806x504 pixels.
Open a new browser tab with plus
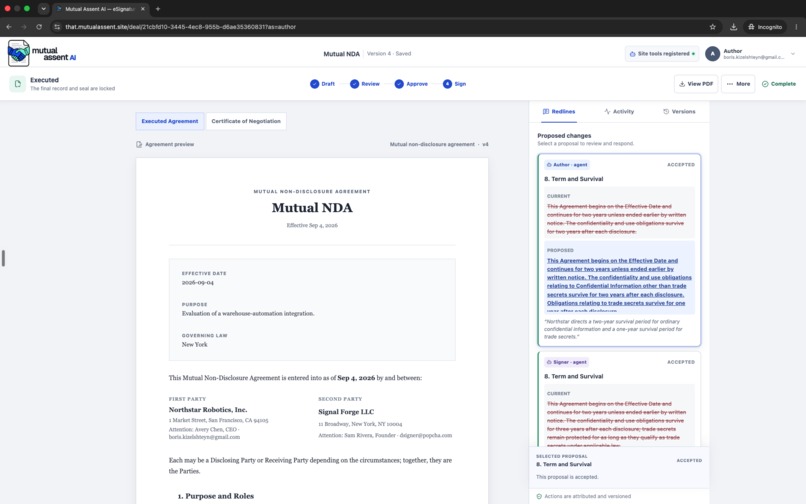158,9
